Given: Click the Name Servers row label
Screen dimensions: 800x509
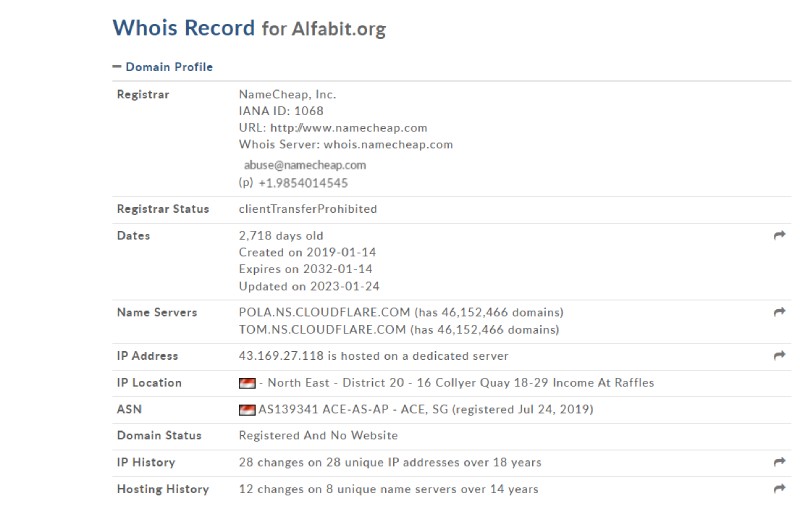Looking at the screenshot, I should [157, 312].
